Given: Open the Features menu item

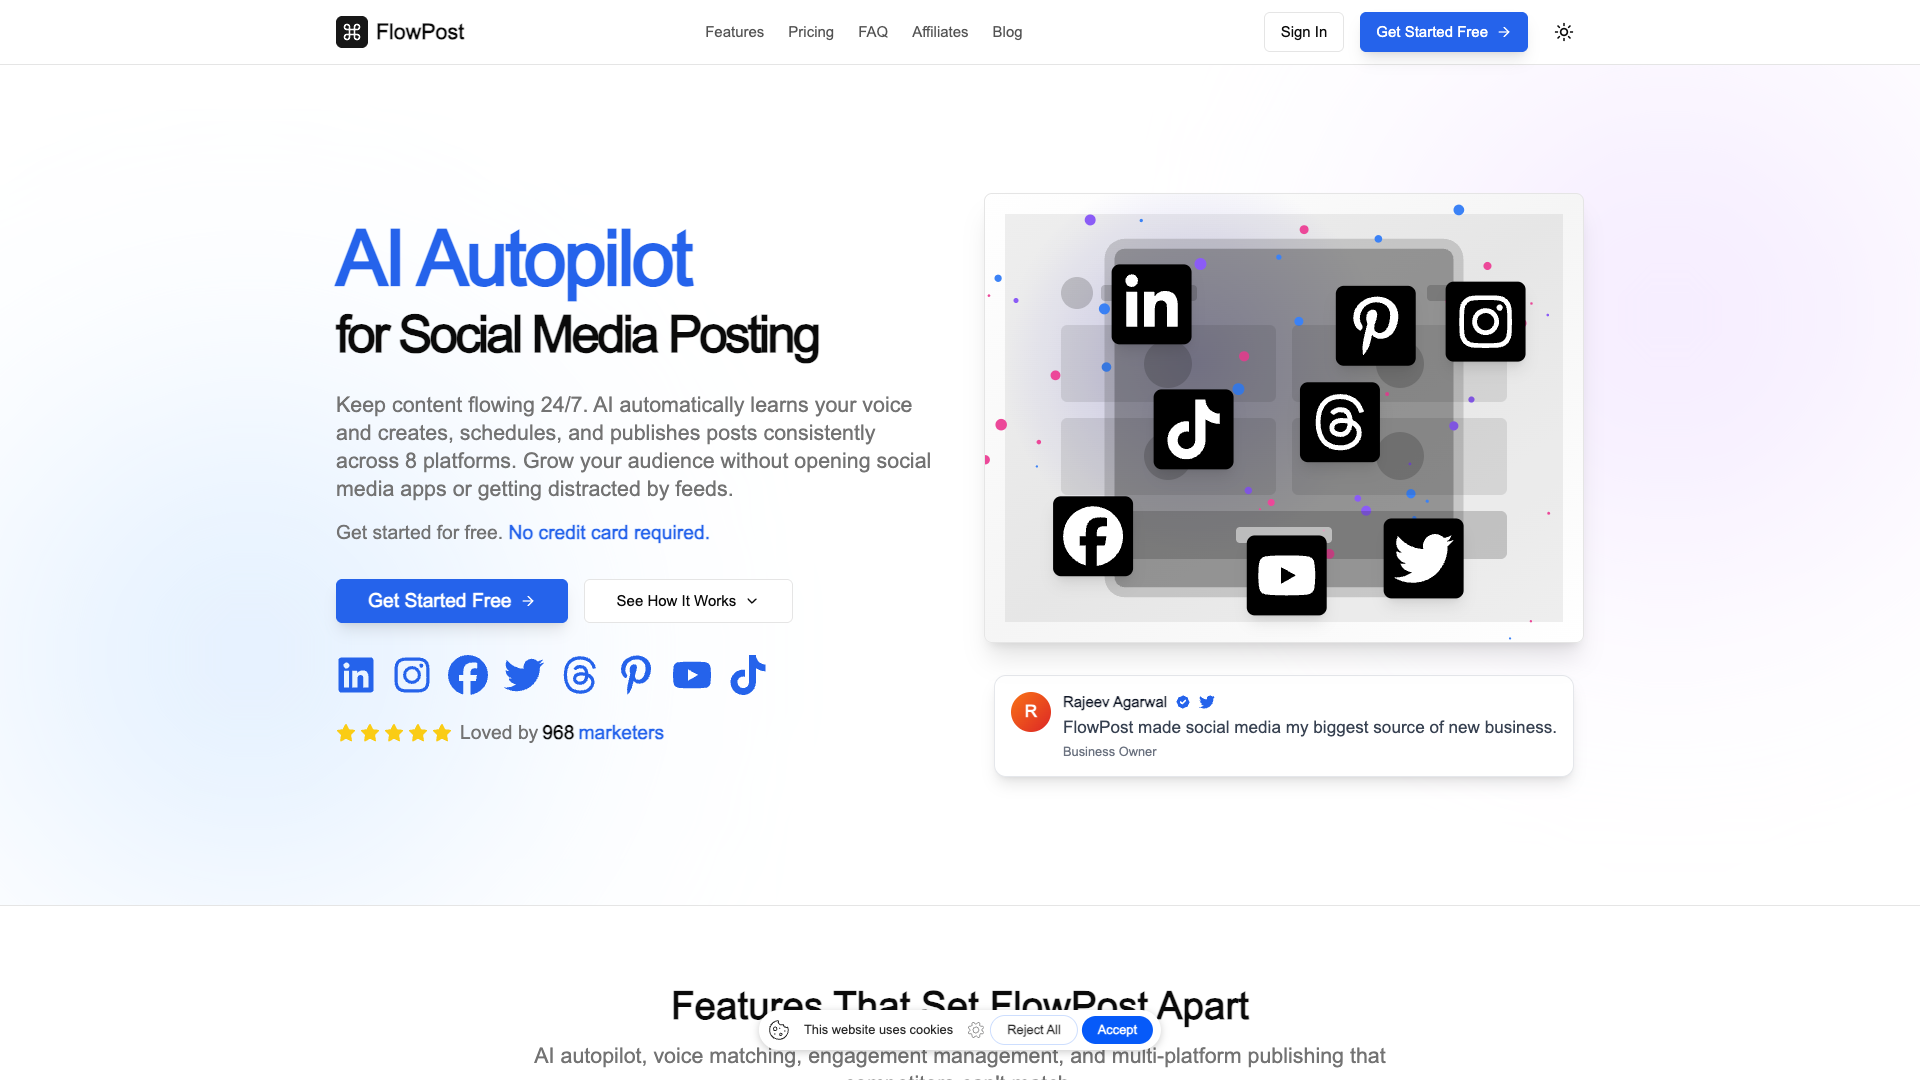Looking at the screenshot, I should 734,32.
